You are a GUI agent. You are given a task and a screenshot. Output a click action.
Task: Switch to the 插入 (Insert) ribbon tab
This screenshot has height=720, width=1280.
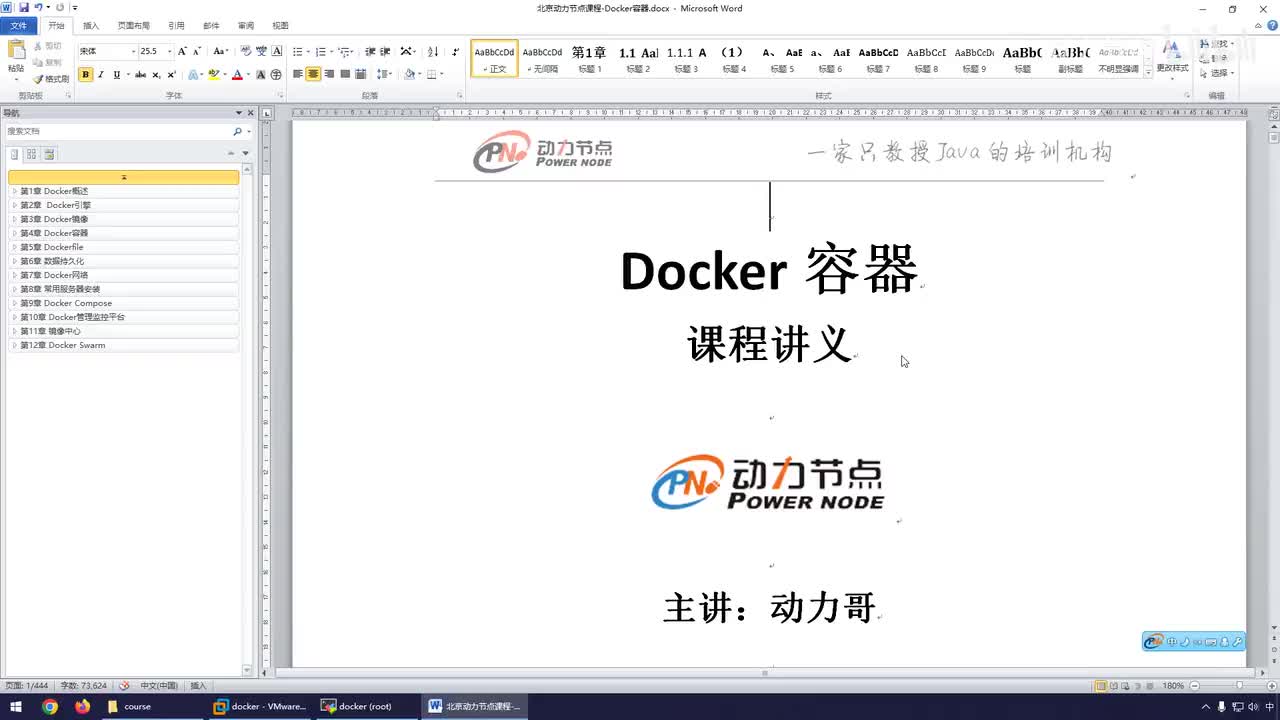pyautogui.click(x=91, y=25)
